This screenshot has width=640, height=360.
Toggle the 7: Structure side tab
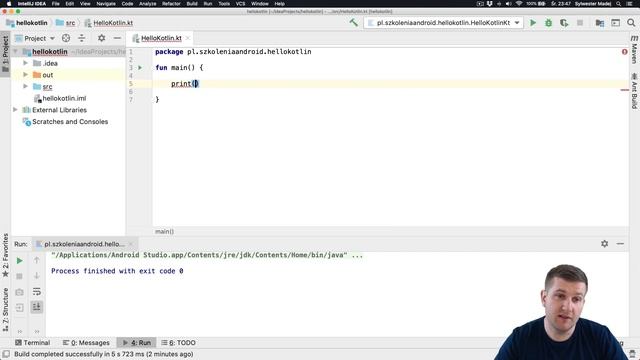[5, 309]
